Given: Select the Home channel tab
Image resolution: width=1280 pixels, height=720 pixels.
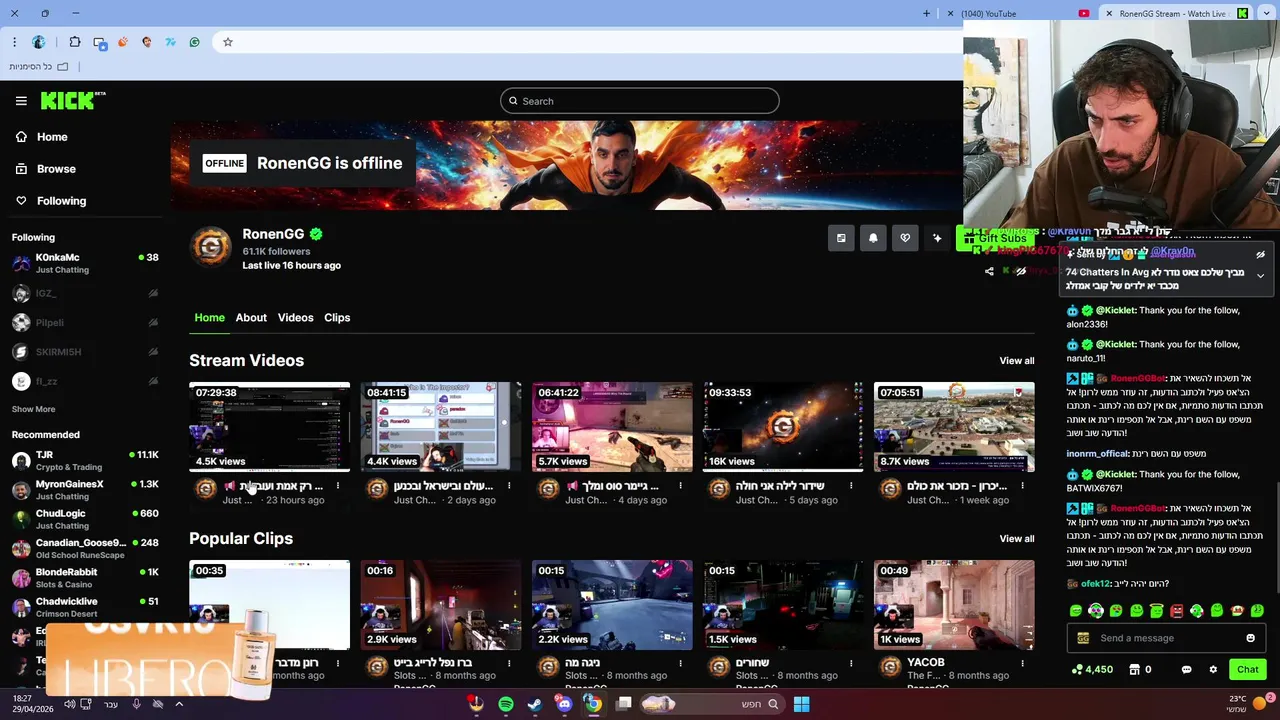Looking at the screenshot, I should tap(209, 317).
